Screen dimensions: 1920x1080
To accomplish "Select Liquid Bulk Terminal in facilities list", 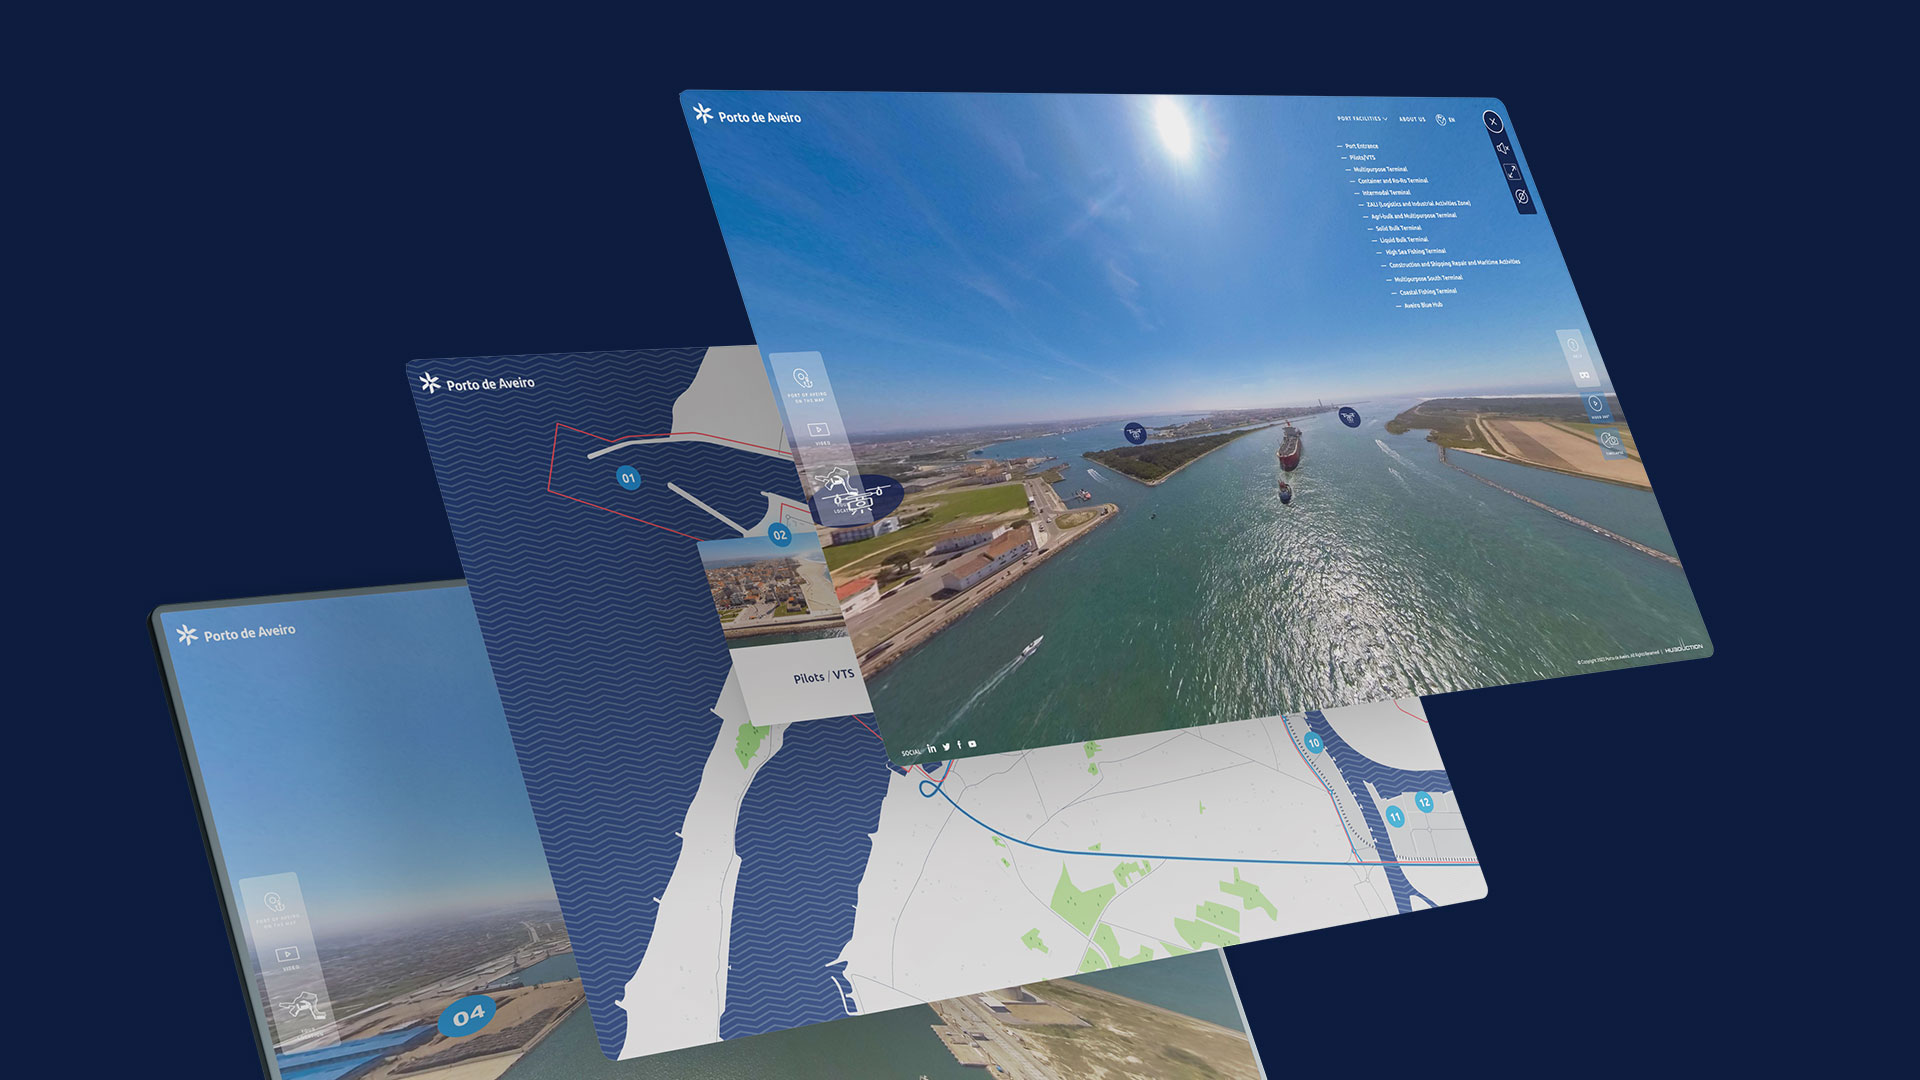I will tap(1403, 240).
